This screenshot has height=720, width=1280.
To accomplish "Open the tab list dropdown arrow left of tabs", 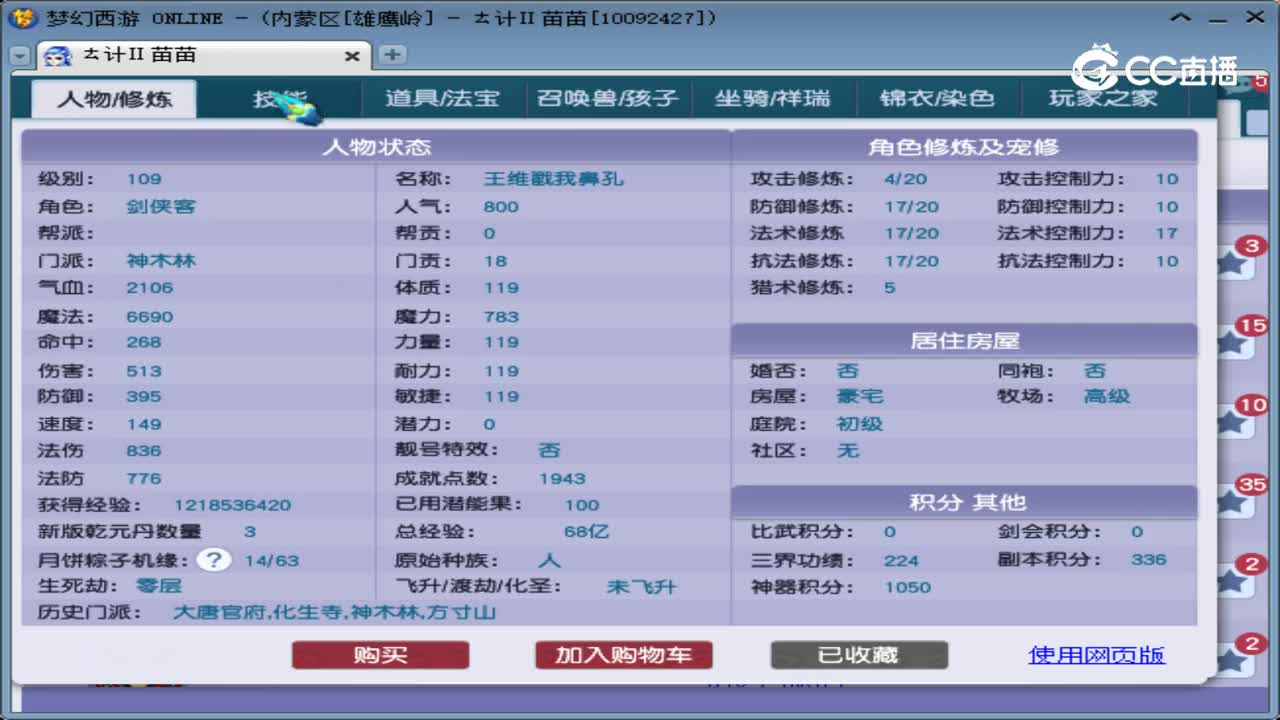I will (x=20, y=55).
